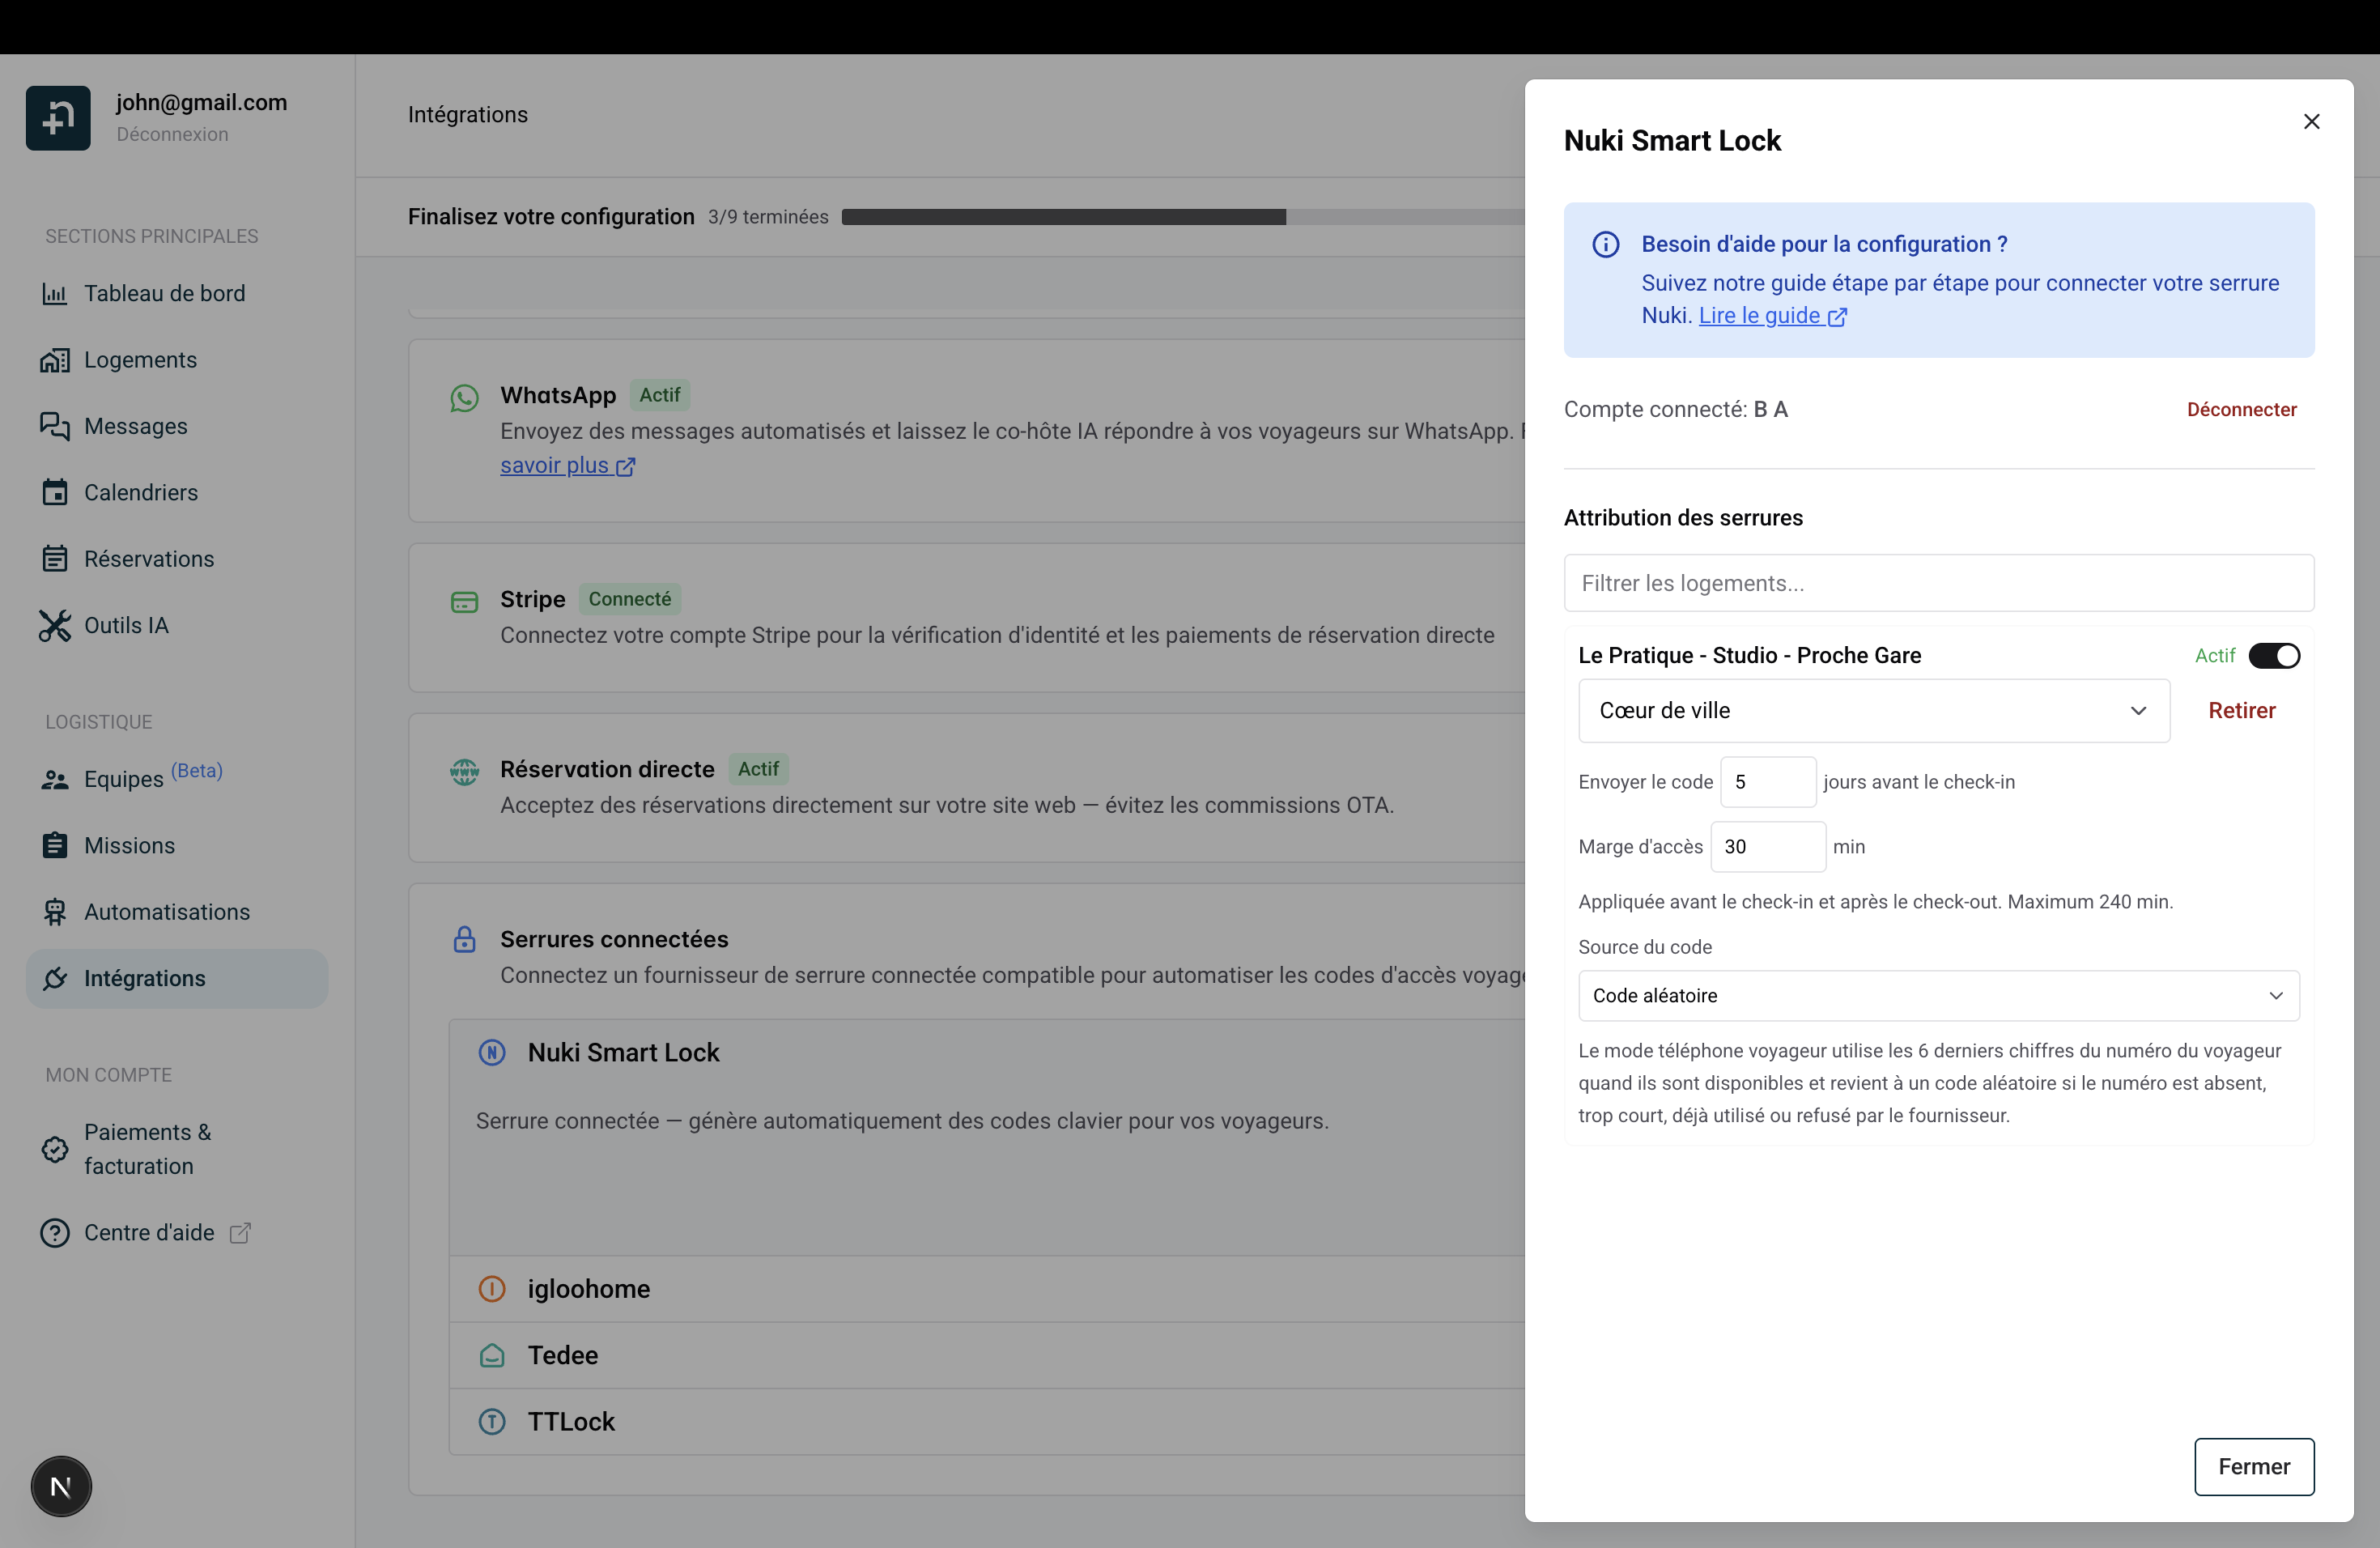Click the app logo icon beside john@gmail.com

coord(58,118)
